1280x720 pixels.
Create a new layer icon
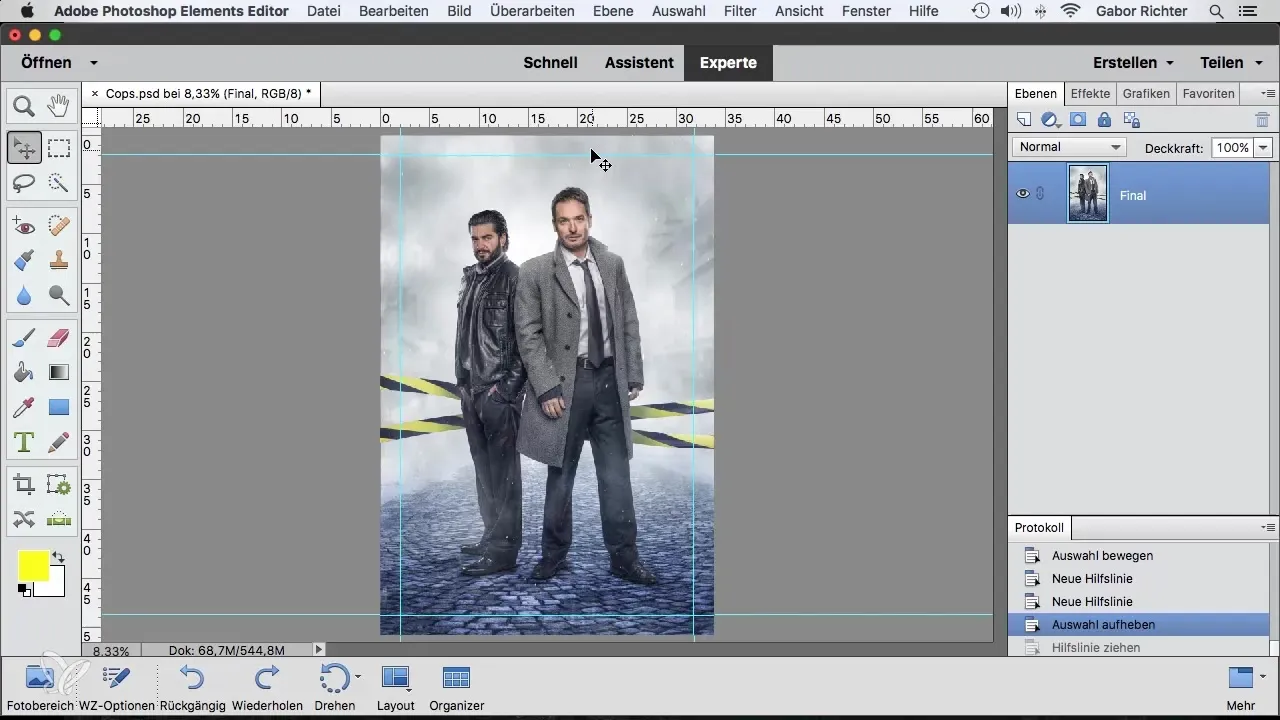(1024, 120)
